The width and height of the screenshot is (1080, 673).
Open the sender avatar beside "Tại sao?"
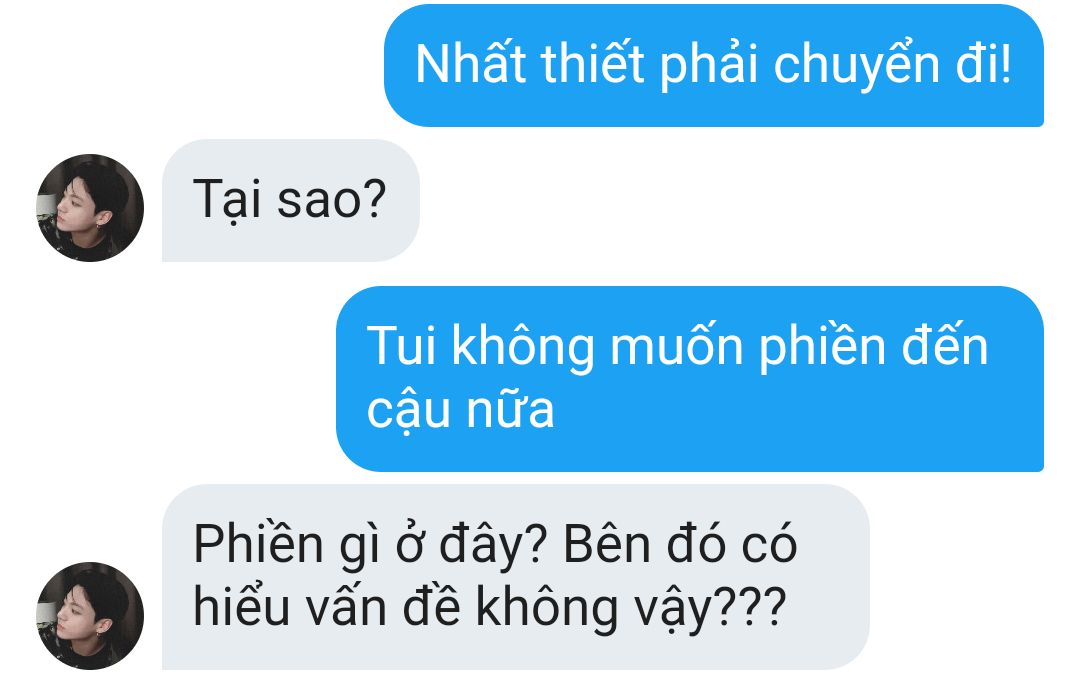point(90,207)
